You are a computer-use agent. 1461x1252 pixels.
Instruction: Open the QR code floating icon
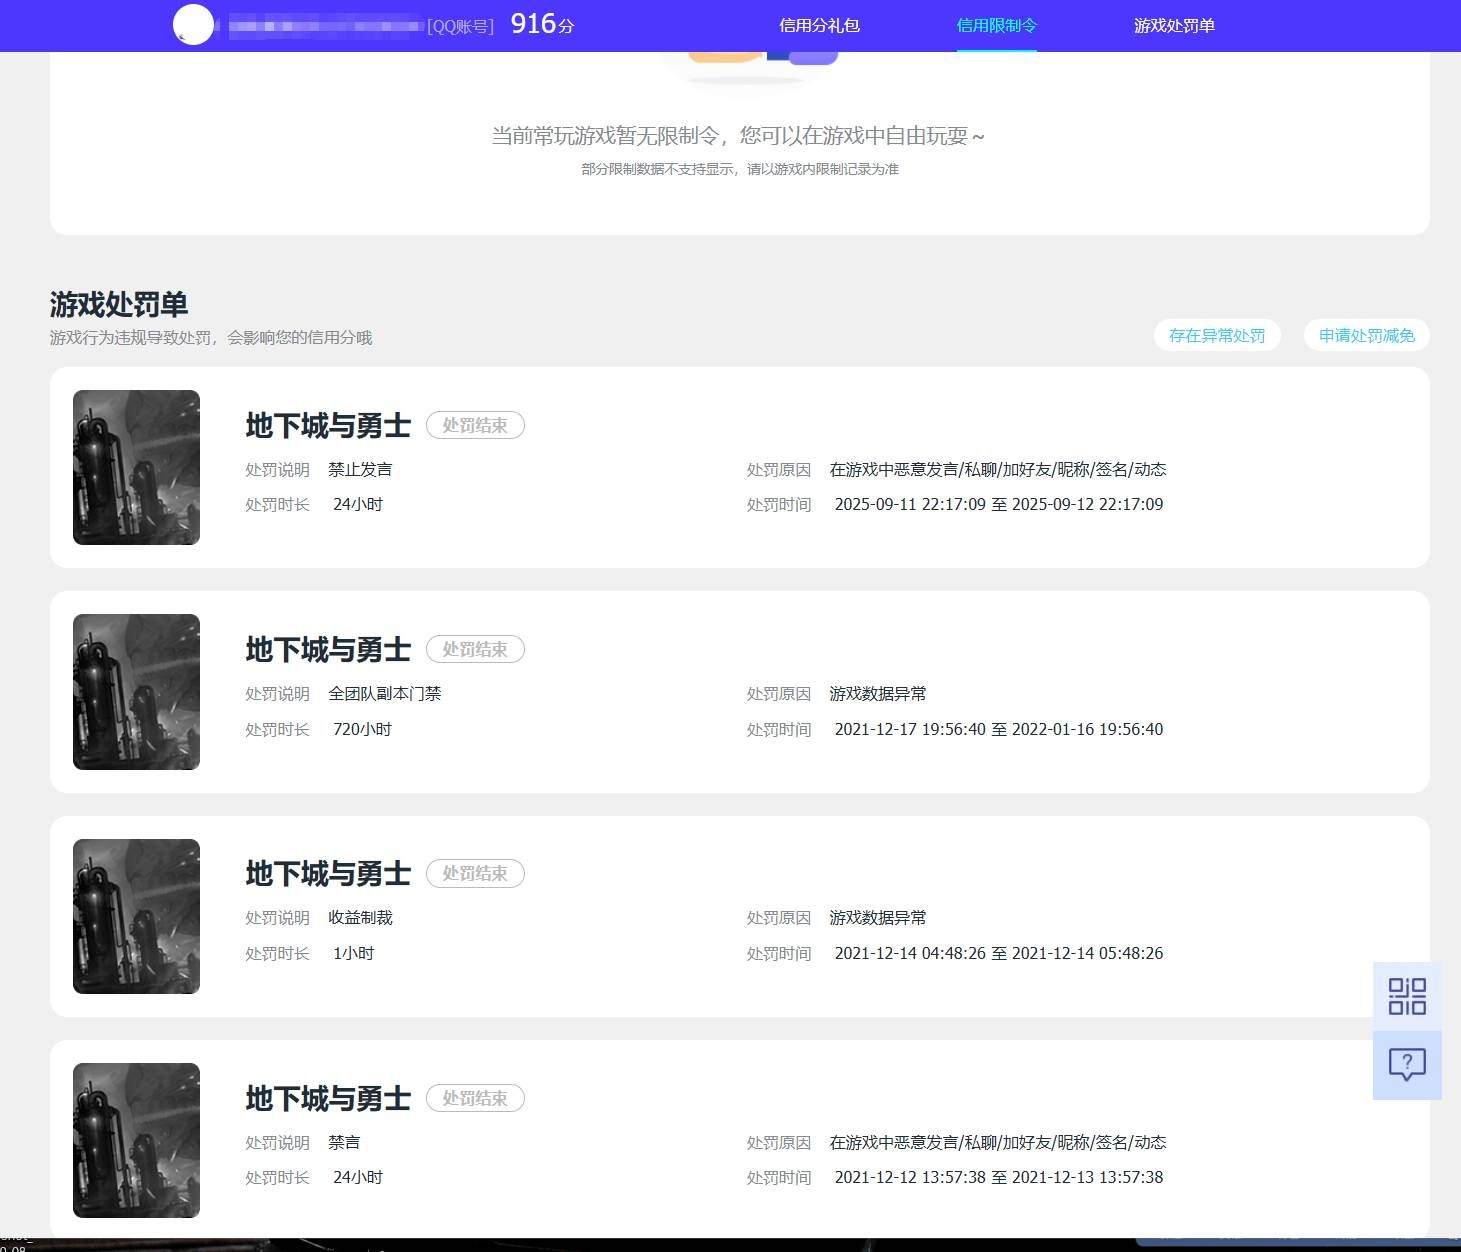[1407, 996]
